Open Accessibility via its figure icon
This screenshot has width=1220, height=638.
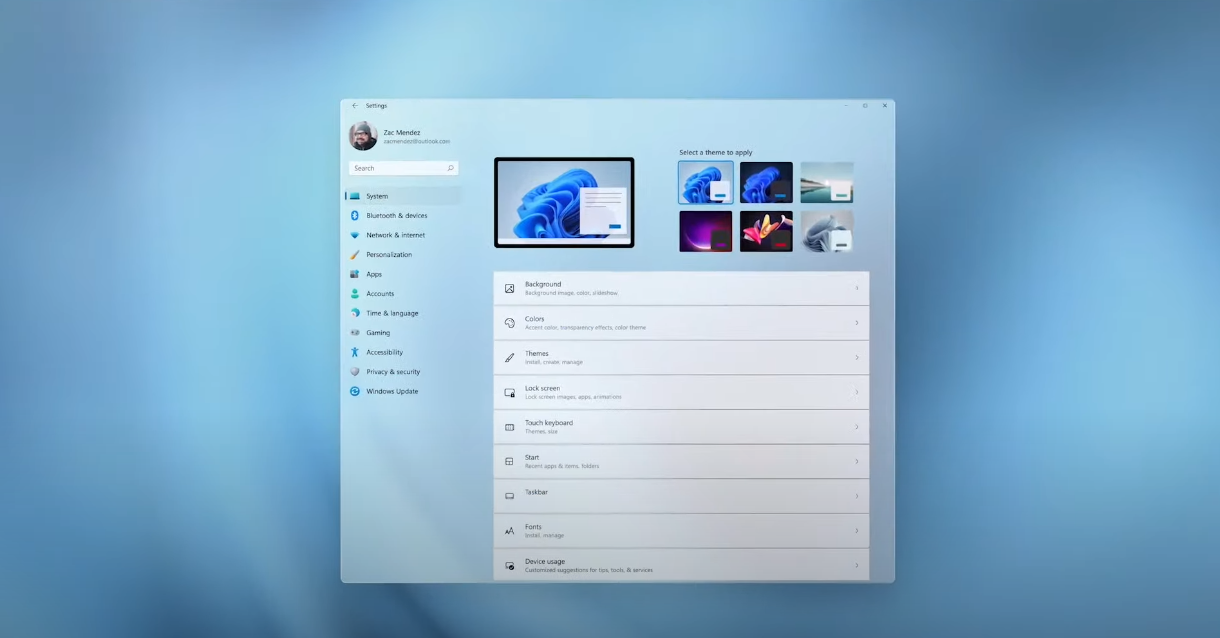click(x=355, y=352)
